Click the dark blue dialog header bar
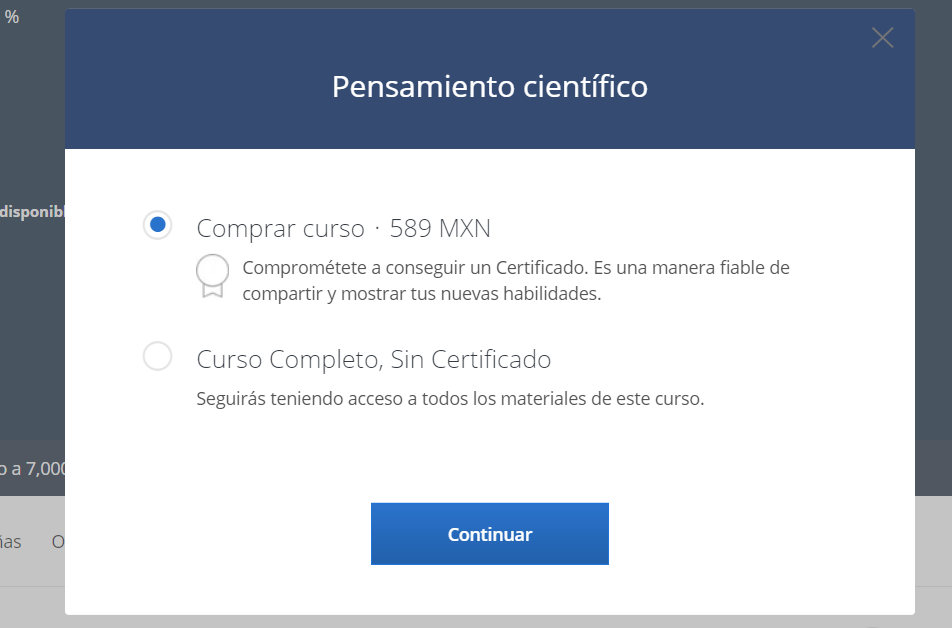The image size is (952, 628). coord(200,110)
